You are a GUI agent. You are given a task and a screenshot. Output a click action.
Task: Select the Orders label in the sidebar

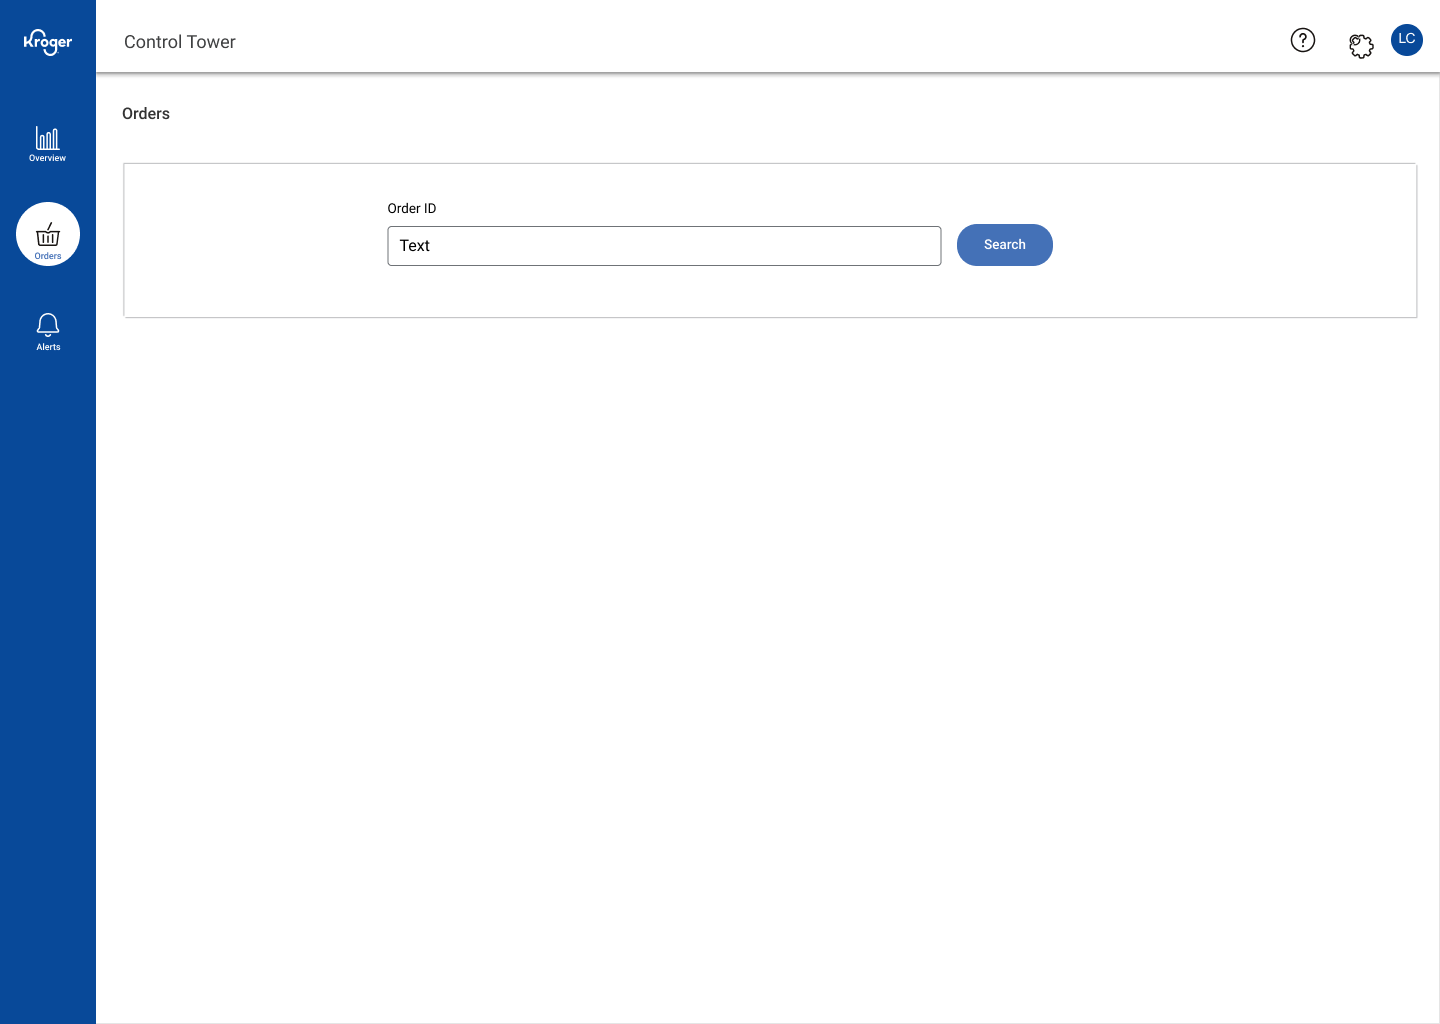tap(48, 256)
